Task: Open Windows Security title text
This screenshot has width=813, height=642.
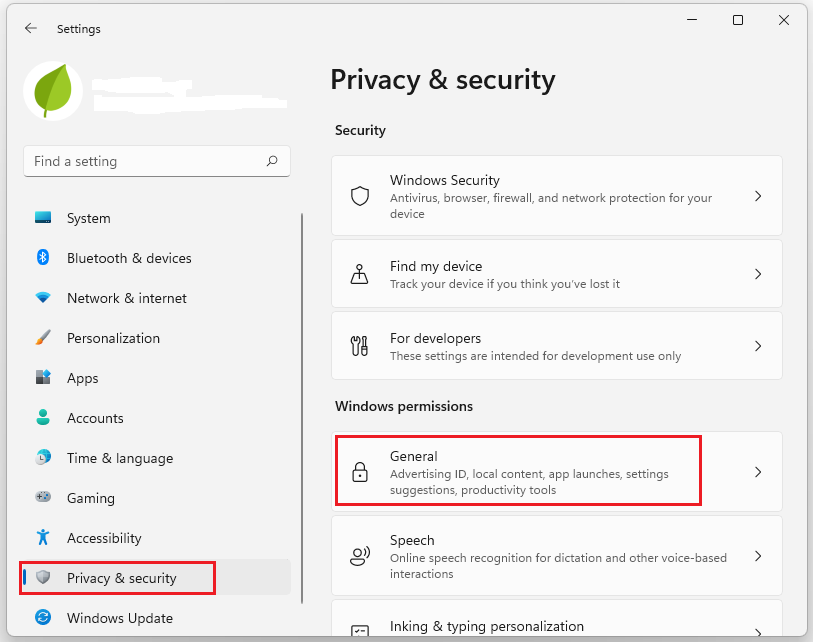Action: tap(445, 180)
